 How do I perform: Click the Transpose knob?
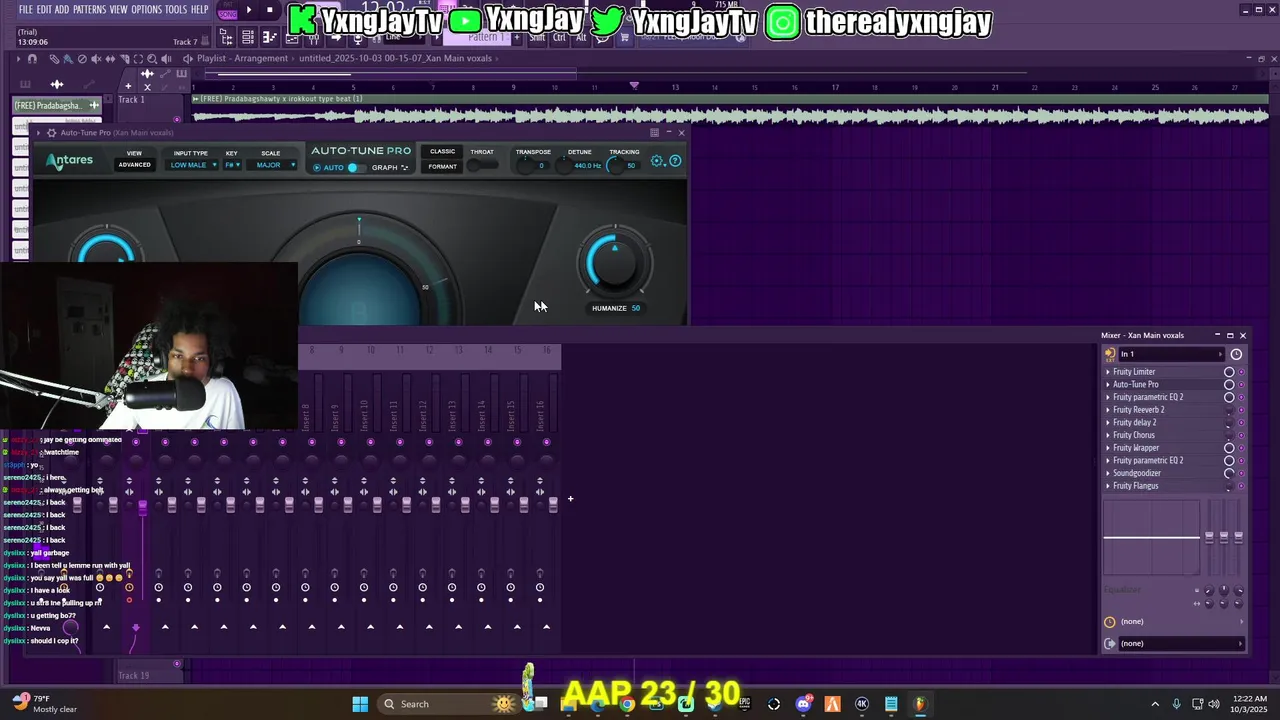(x=525, y=165)
